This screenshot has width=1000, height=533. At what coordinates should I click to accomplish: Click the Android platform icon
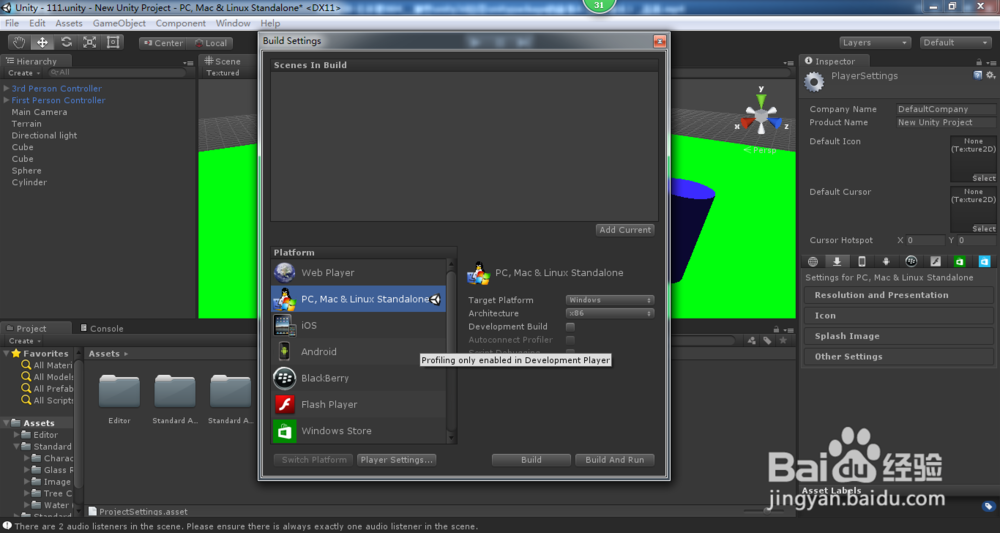click(284, 351)
